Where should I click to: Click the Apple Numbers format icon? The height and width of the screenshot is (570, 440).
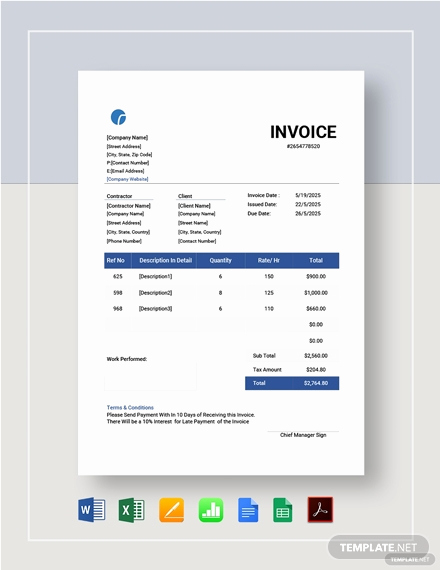coord(211,510)
